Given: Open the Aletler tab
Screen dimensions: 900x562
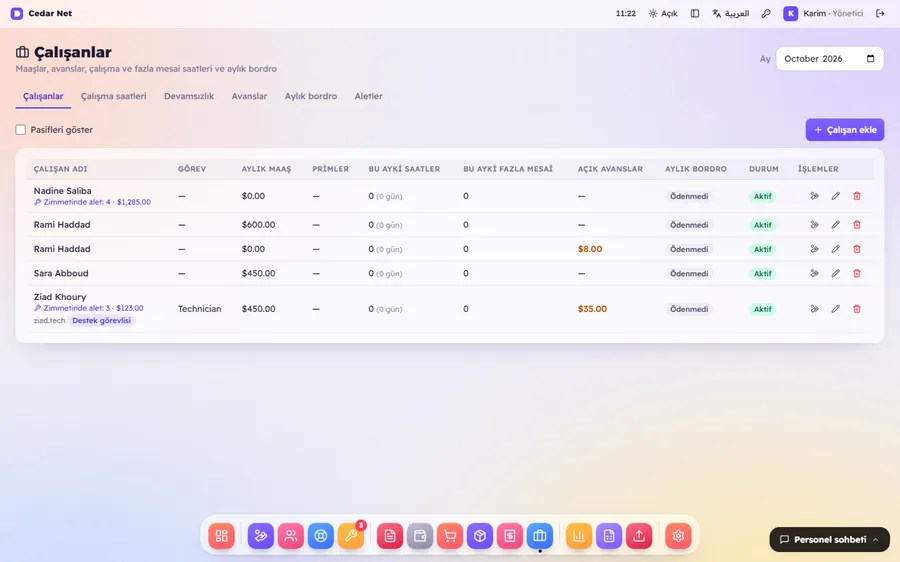Looking at the screenshot, I should coord(368,96).
